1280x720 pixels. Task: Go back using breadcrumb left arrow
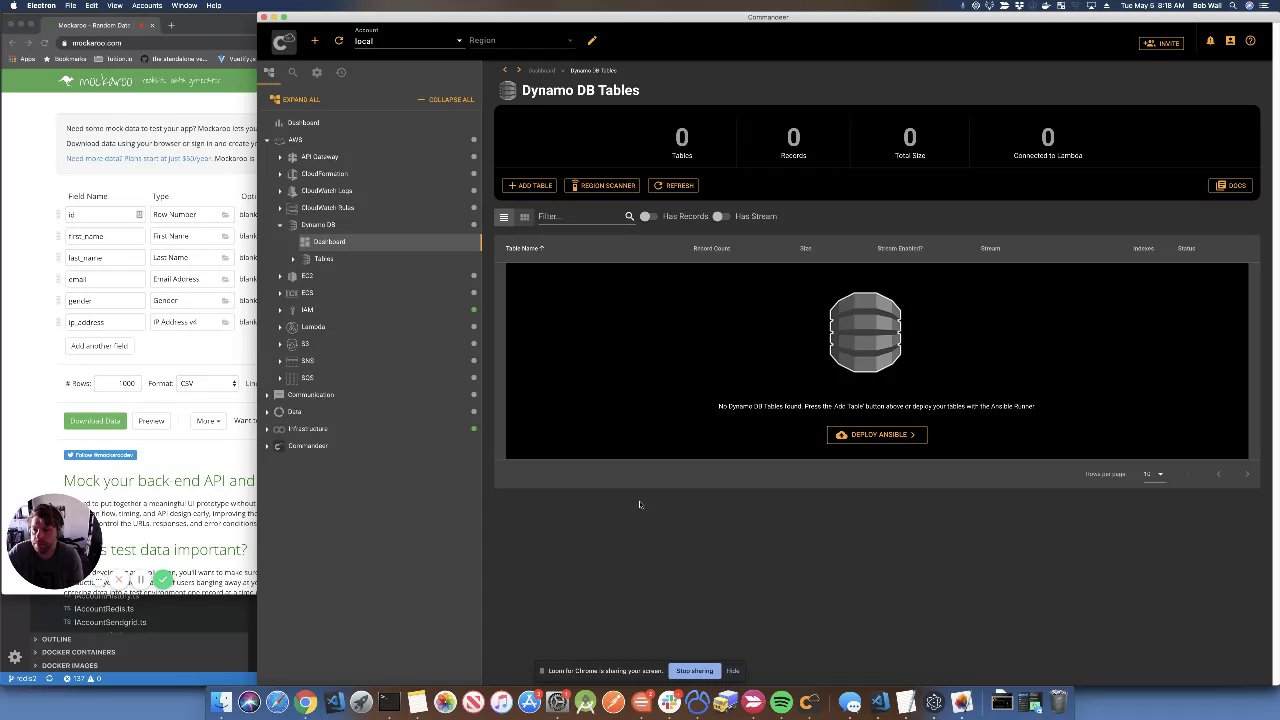(x=505, y=70)
